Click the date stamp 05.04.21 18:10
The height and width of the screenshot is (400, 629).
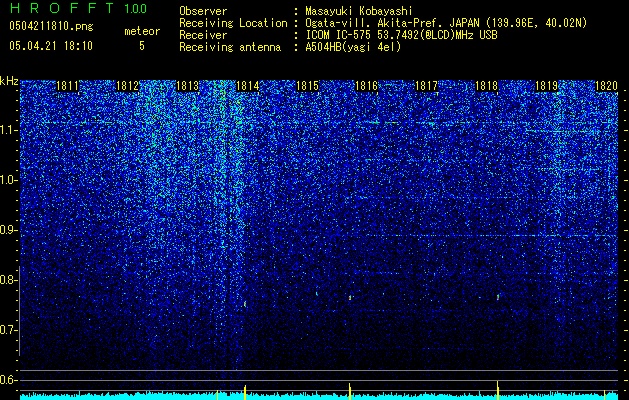tap(51, 46)
